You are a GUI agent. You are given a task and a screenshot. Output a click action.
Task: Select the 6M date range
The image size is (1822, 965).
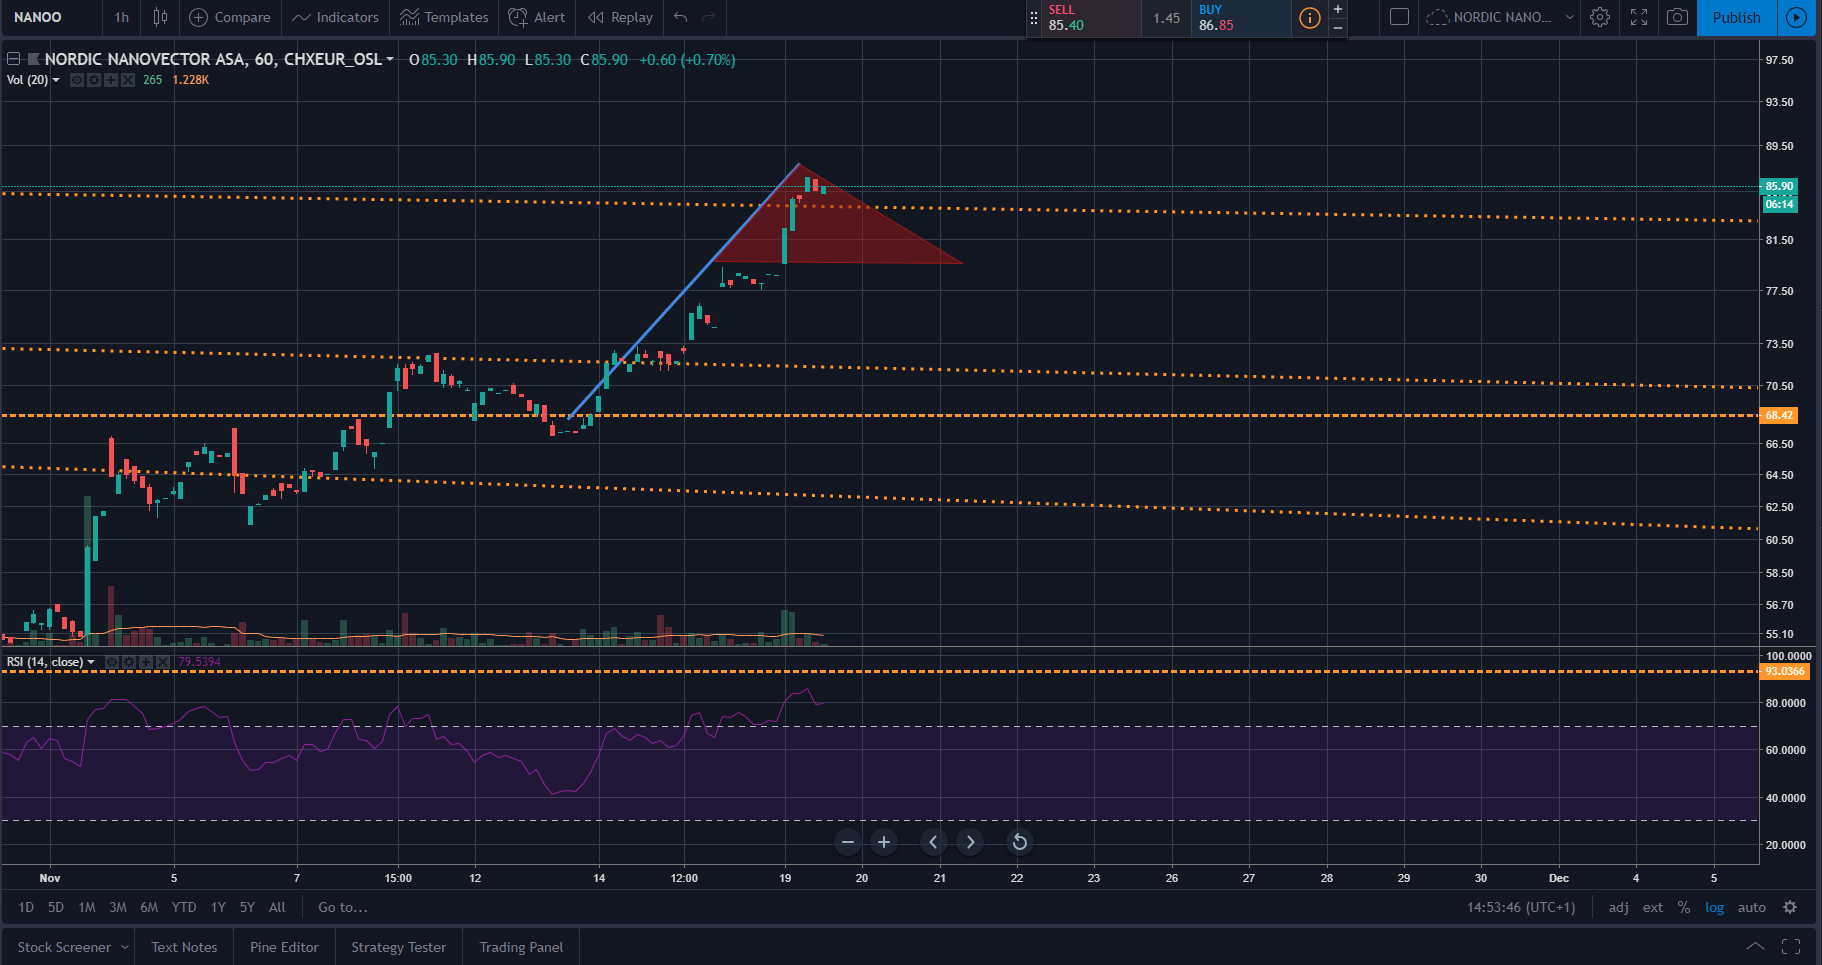point(149,907)
